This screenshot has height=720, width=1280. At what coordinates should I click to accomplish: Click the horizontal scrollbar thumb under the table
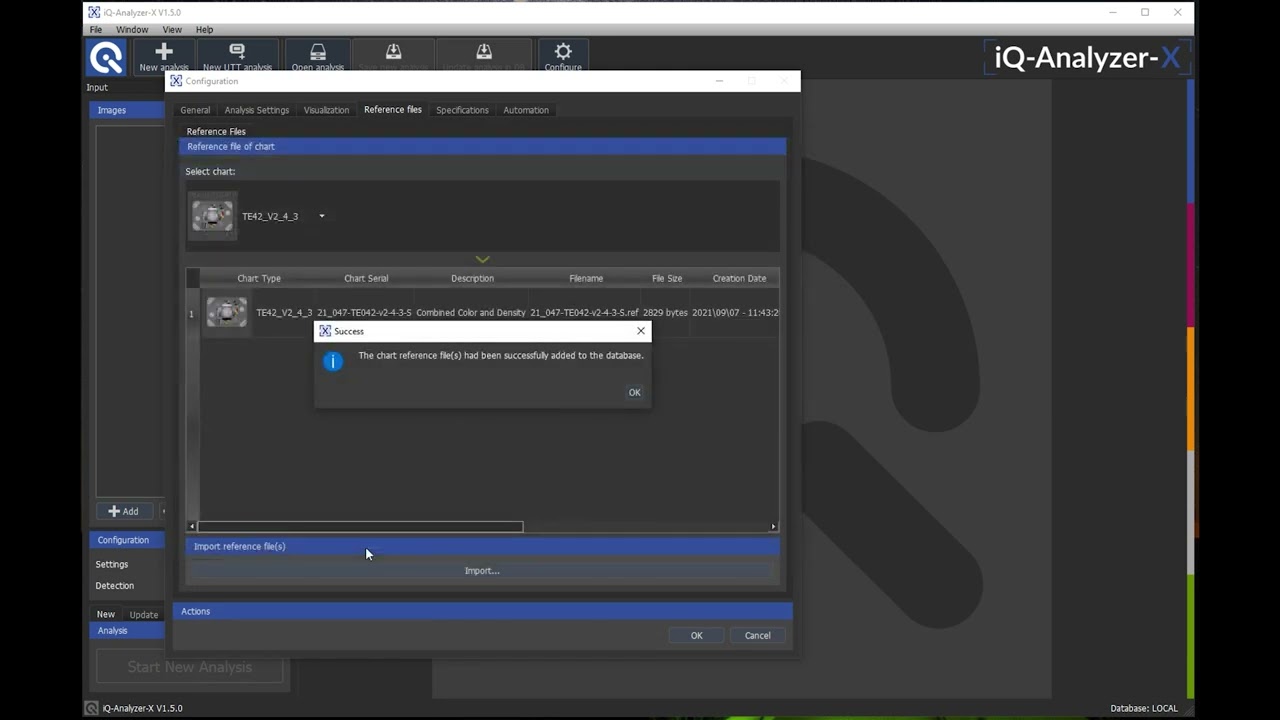click(360, 527)
